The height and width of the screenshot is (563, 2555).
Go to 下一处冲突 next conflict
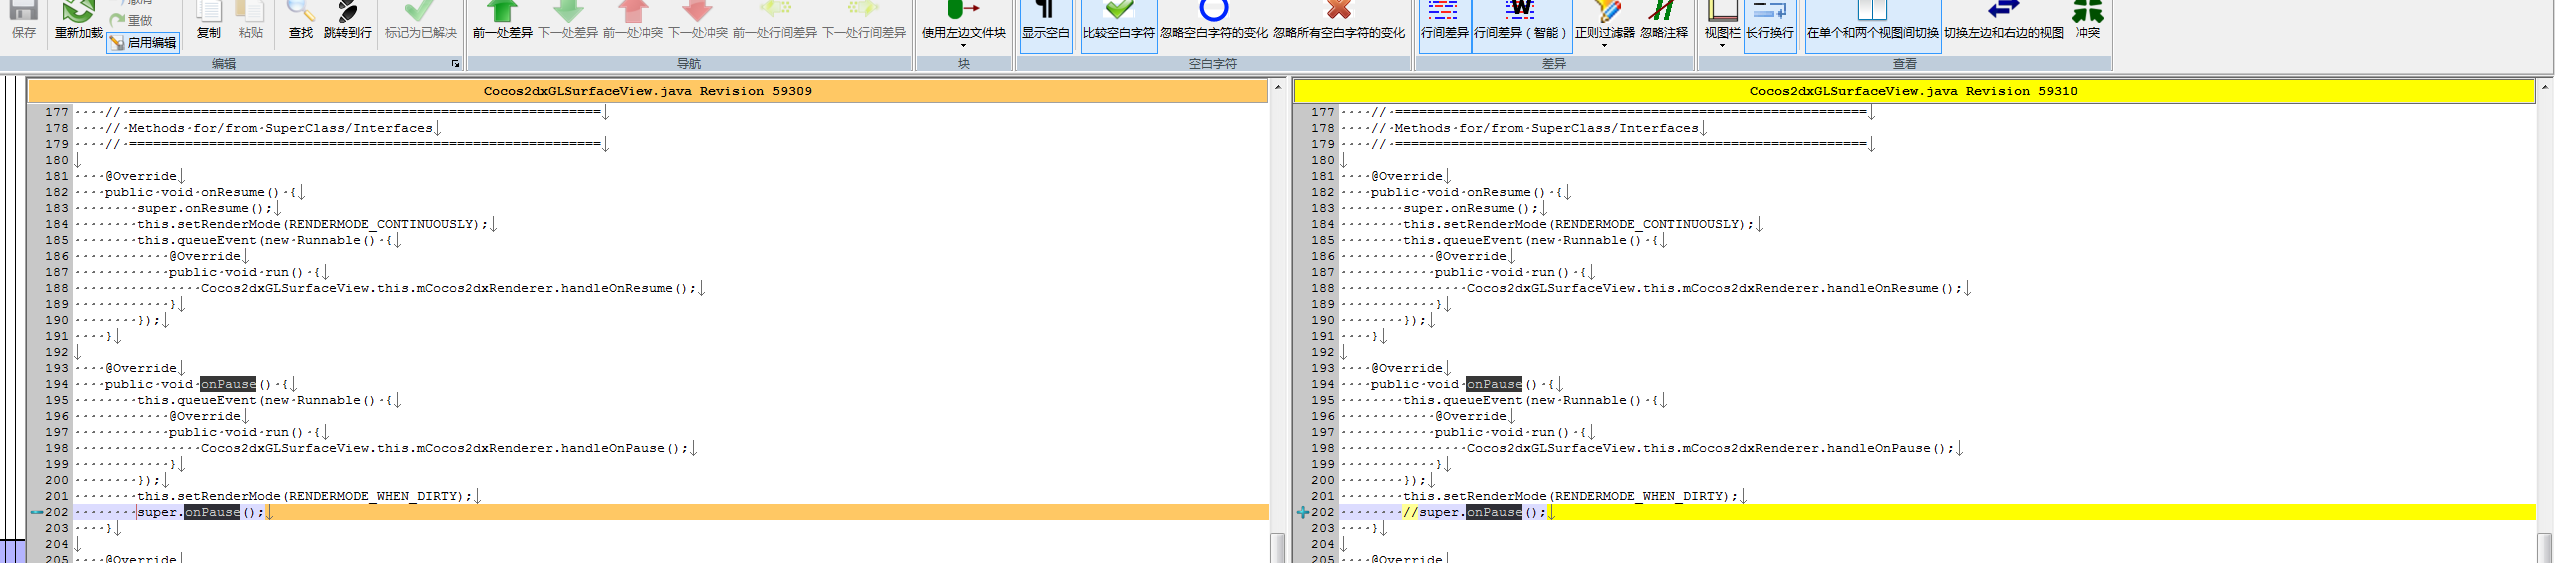coord(698,20)
